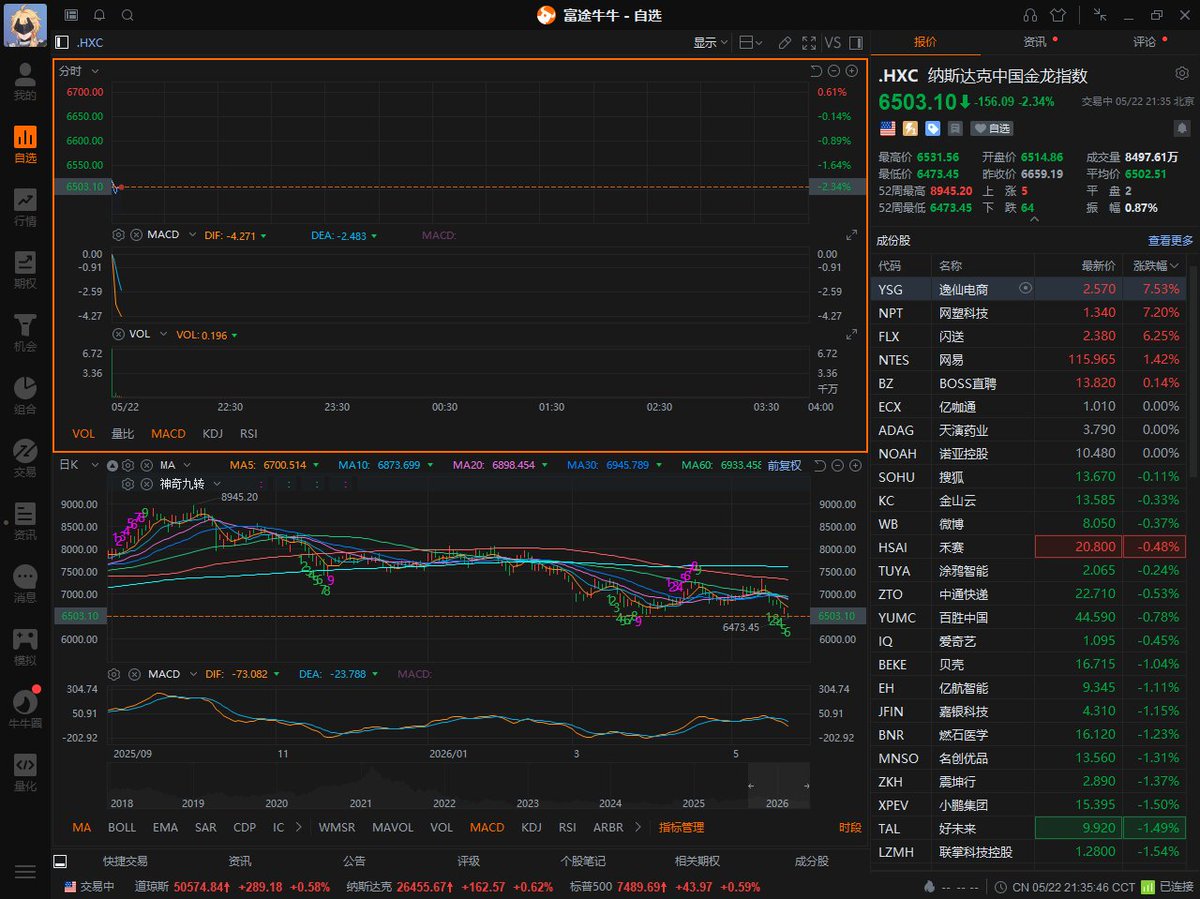1200x899 pixels.
Task: Click the search magnifier in the title bar
Action: coord(127,15)
